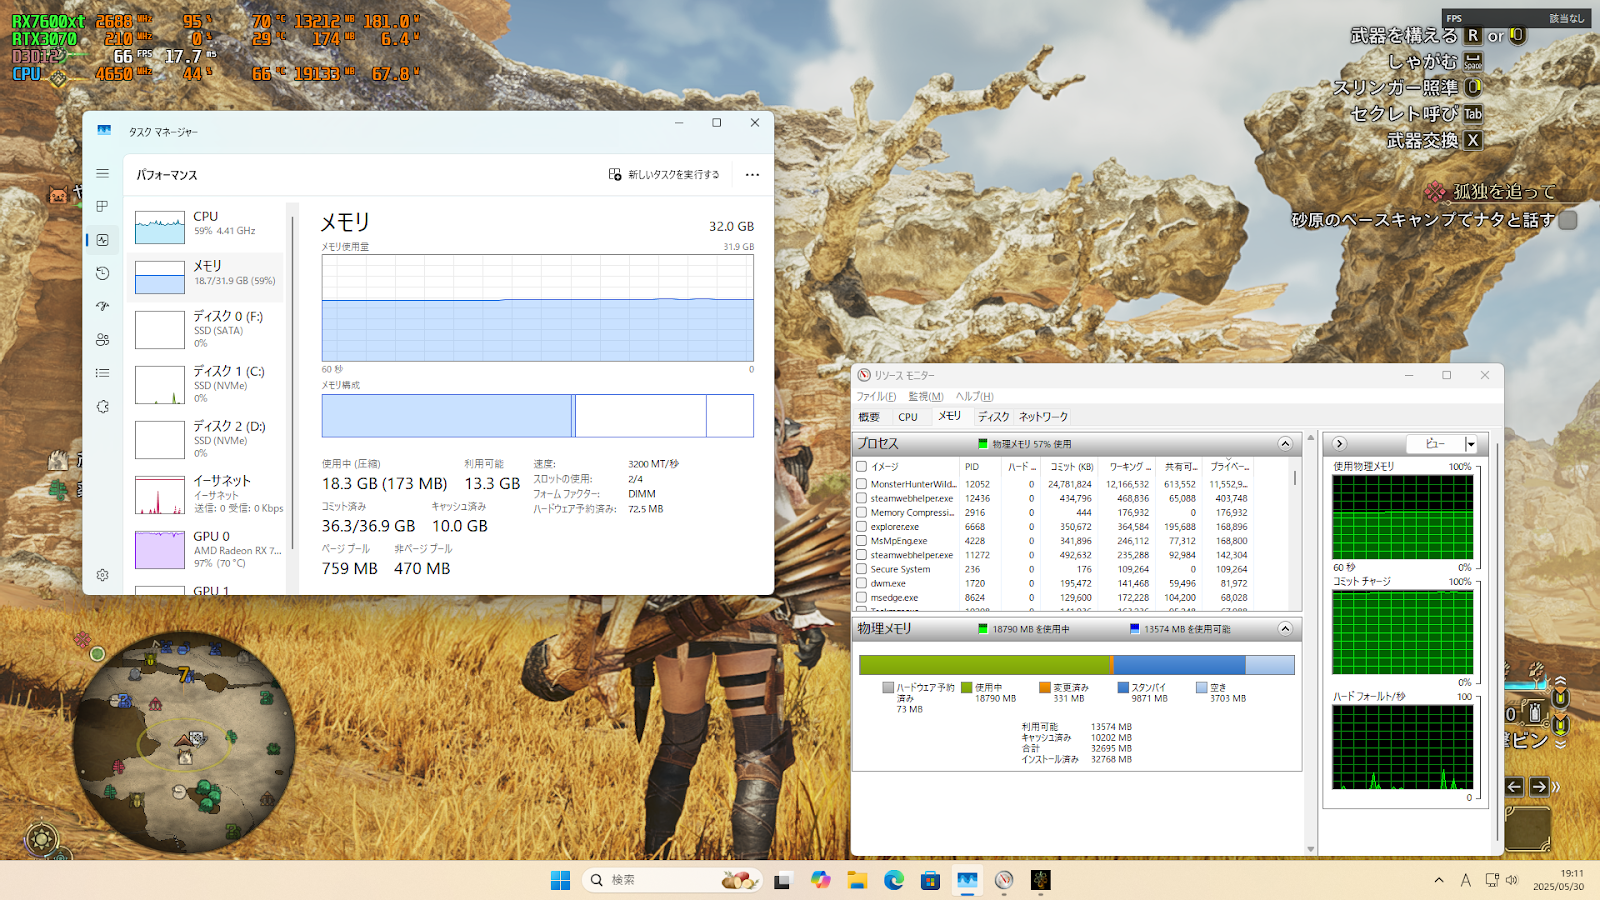Check the Secure System process checkbox
Image resolution: width=1600 pixels, height=900 pixels.
(x=861, y=569)
